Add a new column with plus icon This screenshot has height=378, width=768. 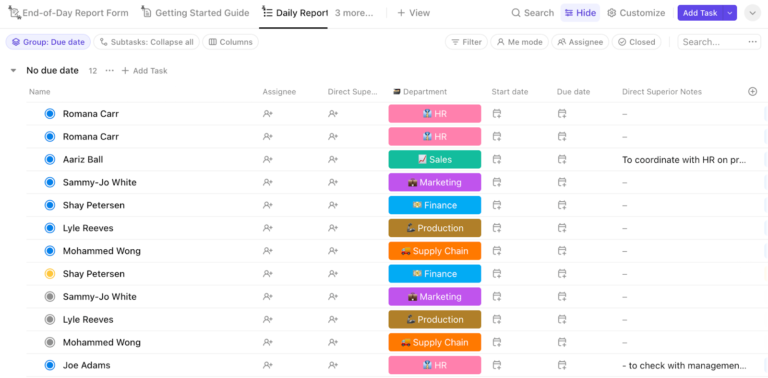click(753, 92)
